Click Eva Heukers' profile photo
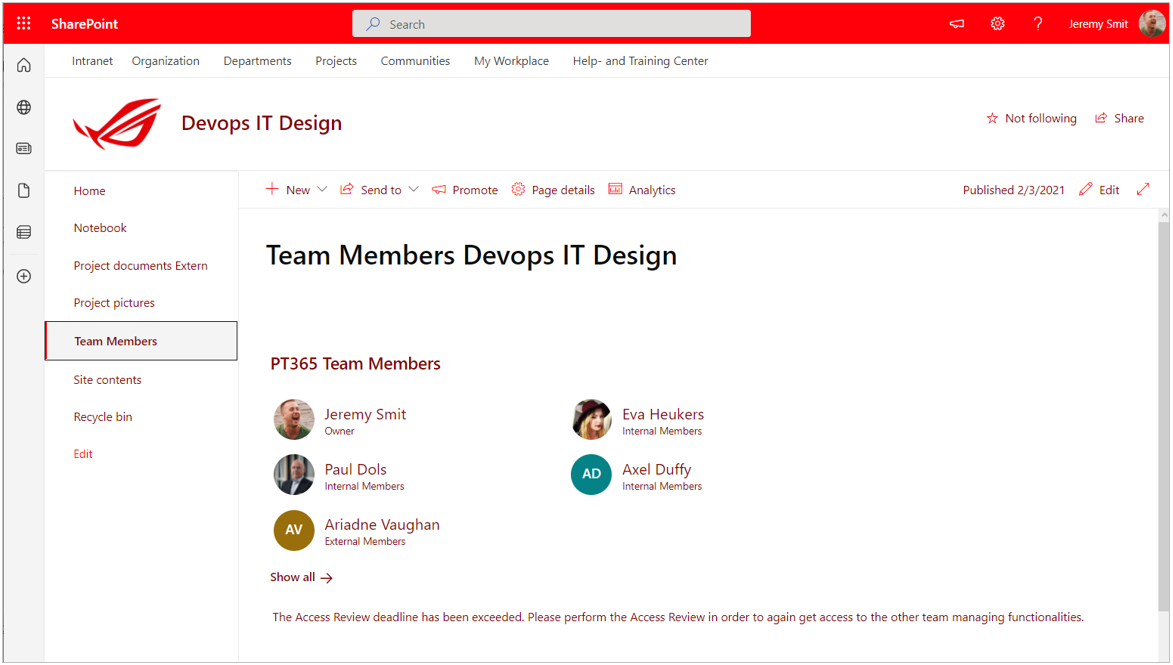Screen dimensions: 1173x665 pyautogui.click(x=592, y=420)
